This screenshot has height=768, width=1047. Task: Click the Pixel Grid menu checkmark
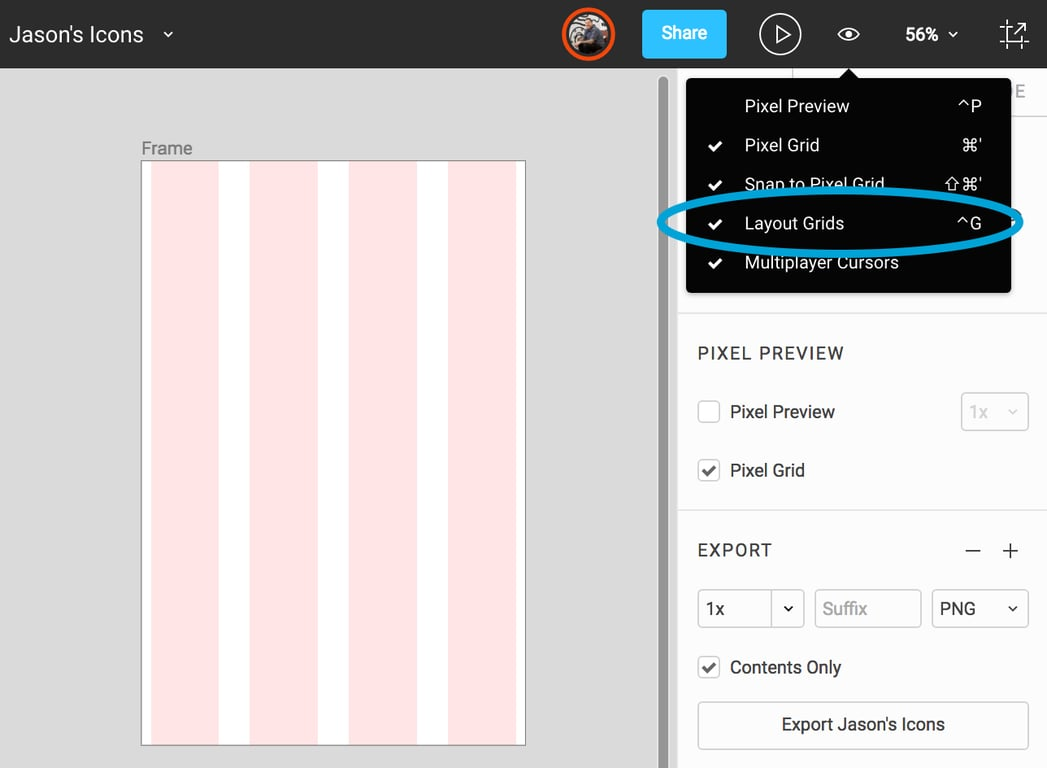[x=715, y=146]
